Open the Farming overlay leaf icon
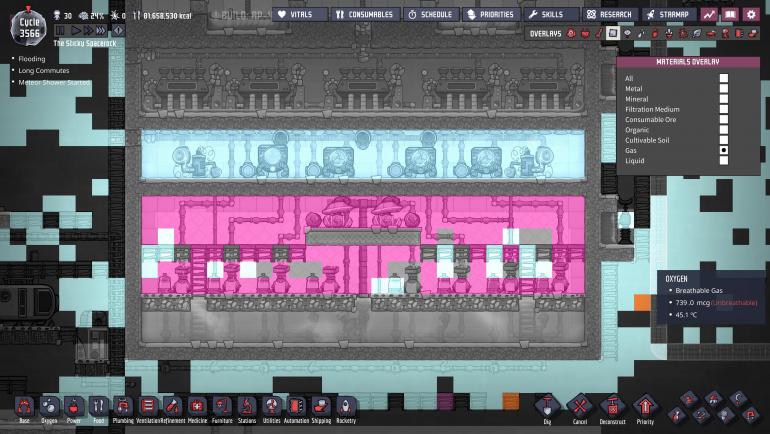 pos(697,33)
